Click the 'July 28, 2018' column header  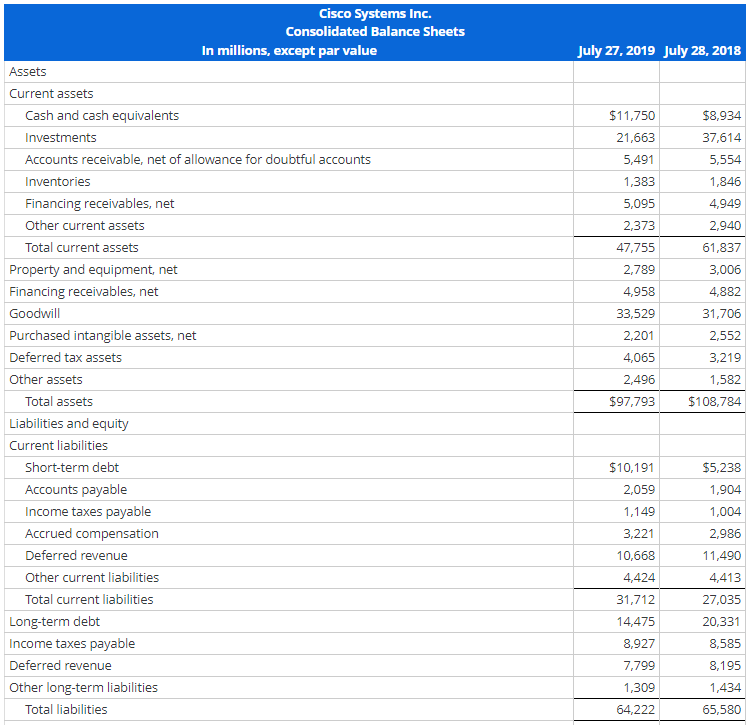[702, 51]
